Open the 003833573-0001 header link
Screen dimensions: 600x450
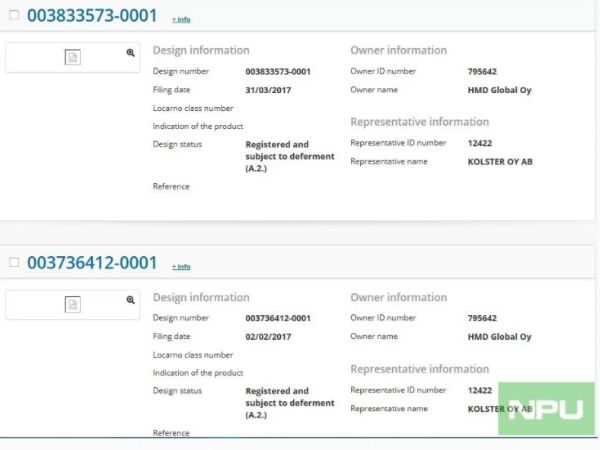92,16
